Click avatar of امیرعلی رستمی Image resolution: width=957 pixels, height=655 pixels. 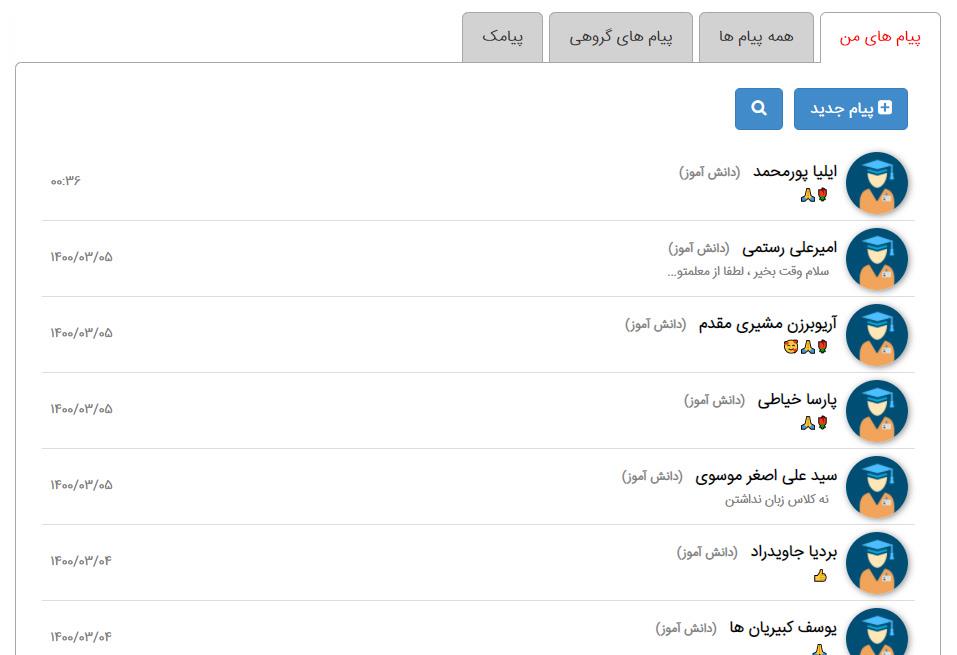pyautogui.click(x=877, y=259)
